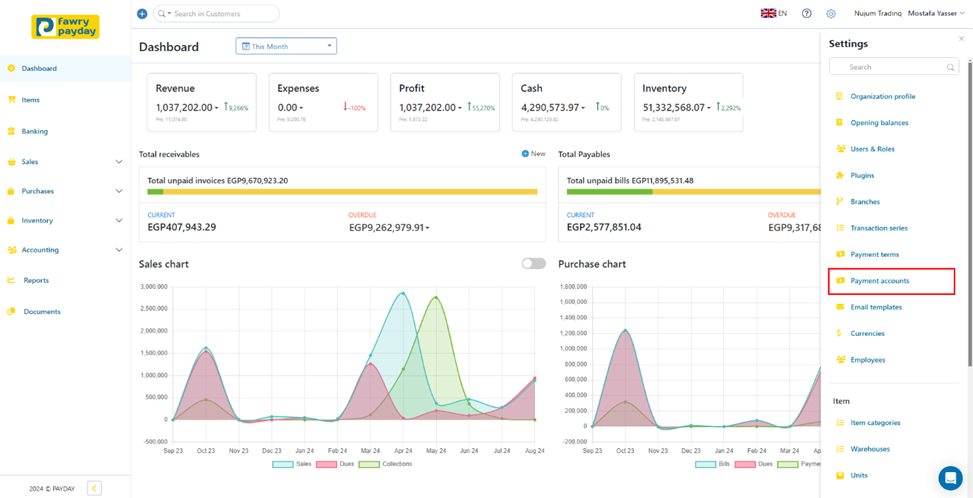The width and height of the screenshot is (973, 498).
Task: Click the Plugins puzzle icon in Settings
Action: [840, 176]
